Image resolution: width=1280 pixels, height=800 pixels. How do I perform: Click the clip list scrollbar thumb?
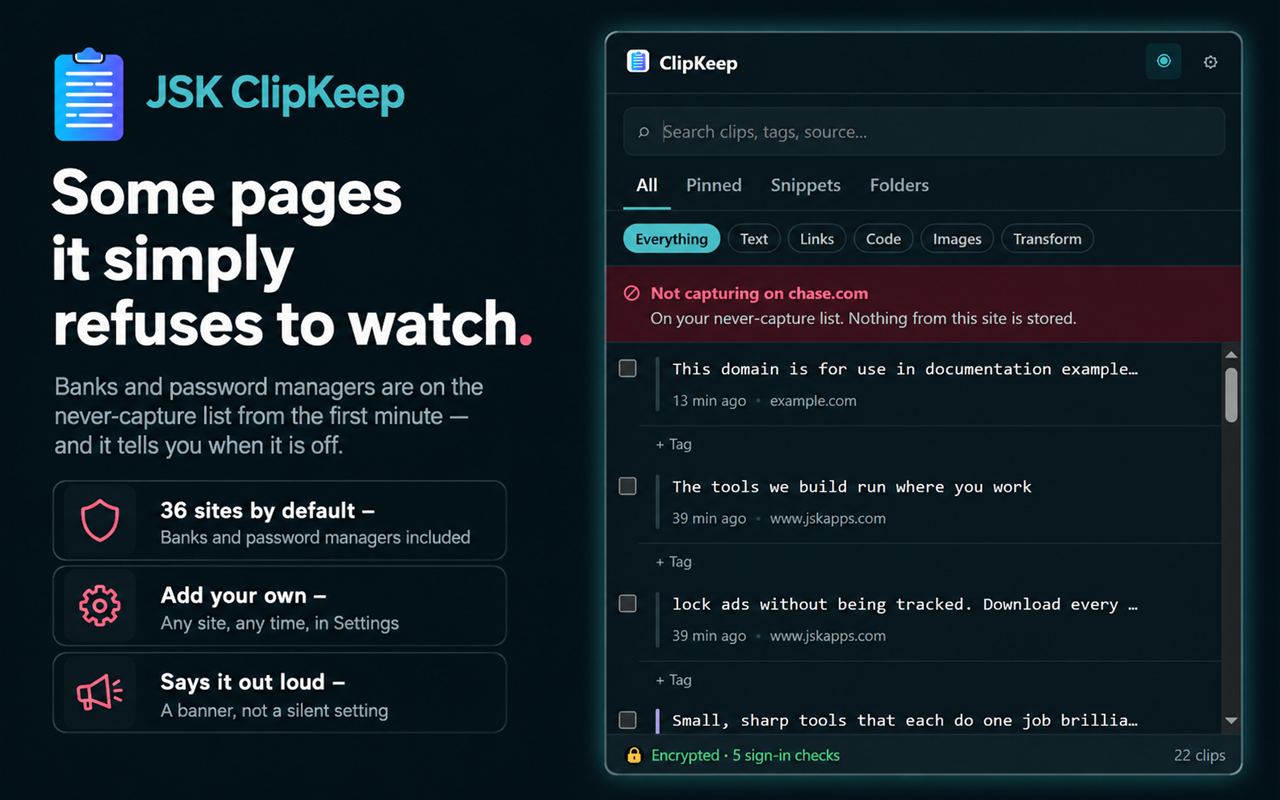[1231, 394]
